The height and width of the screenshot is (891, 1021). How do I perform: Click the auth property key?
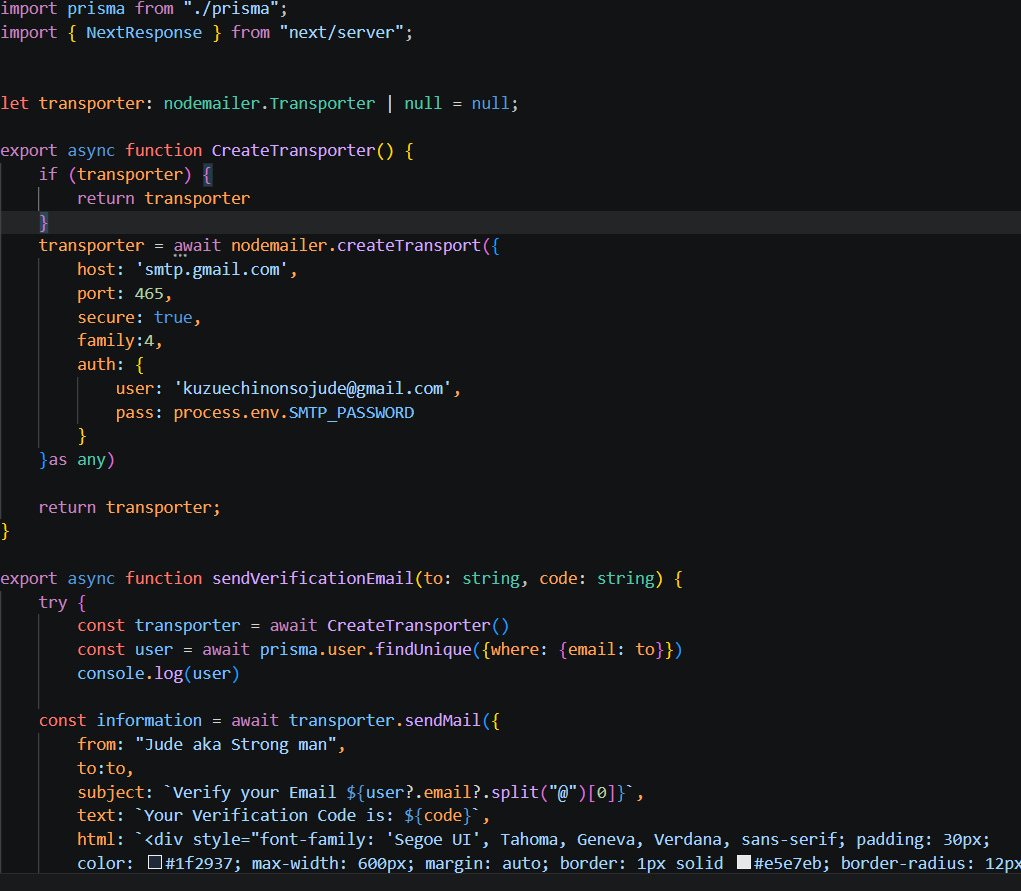(96, 365)
